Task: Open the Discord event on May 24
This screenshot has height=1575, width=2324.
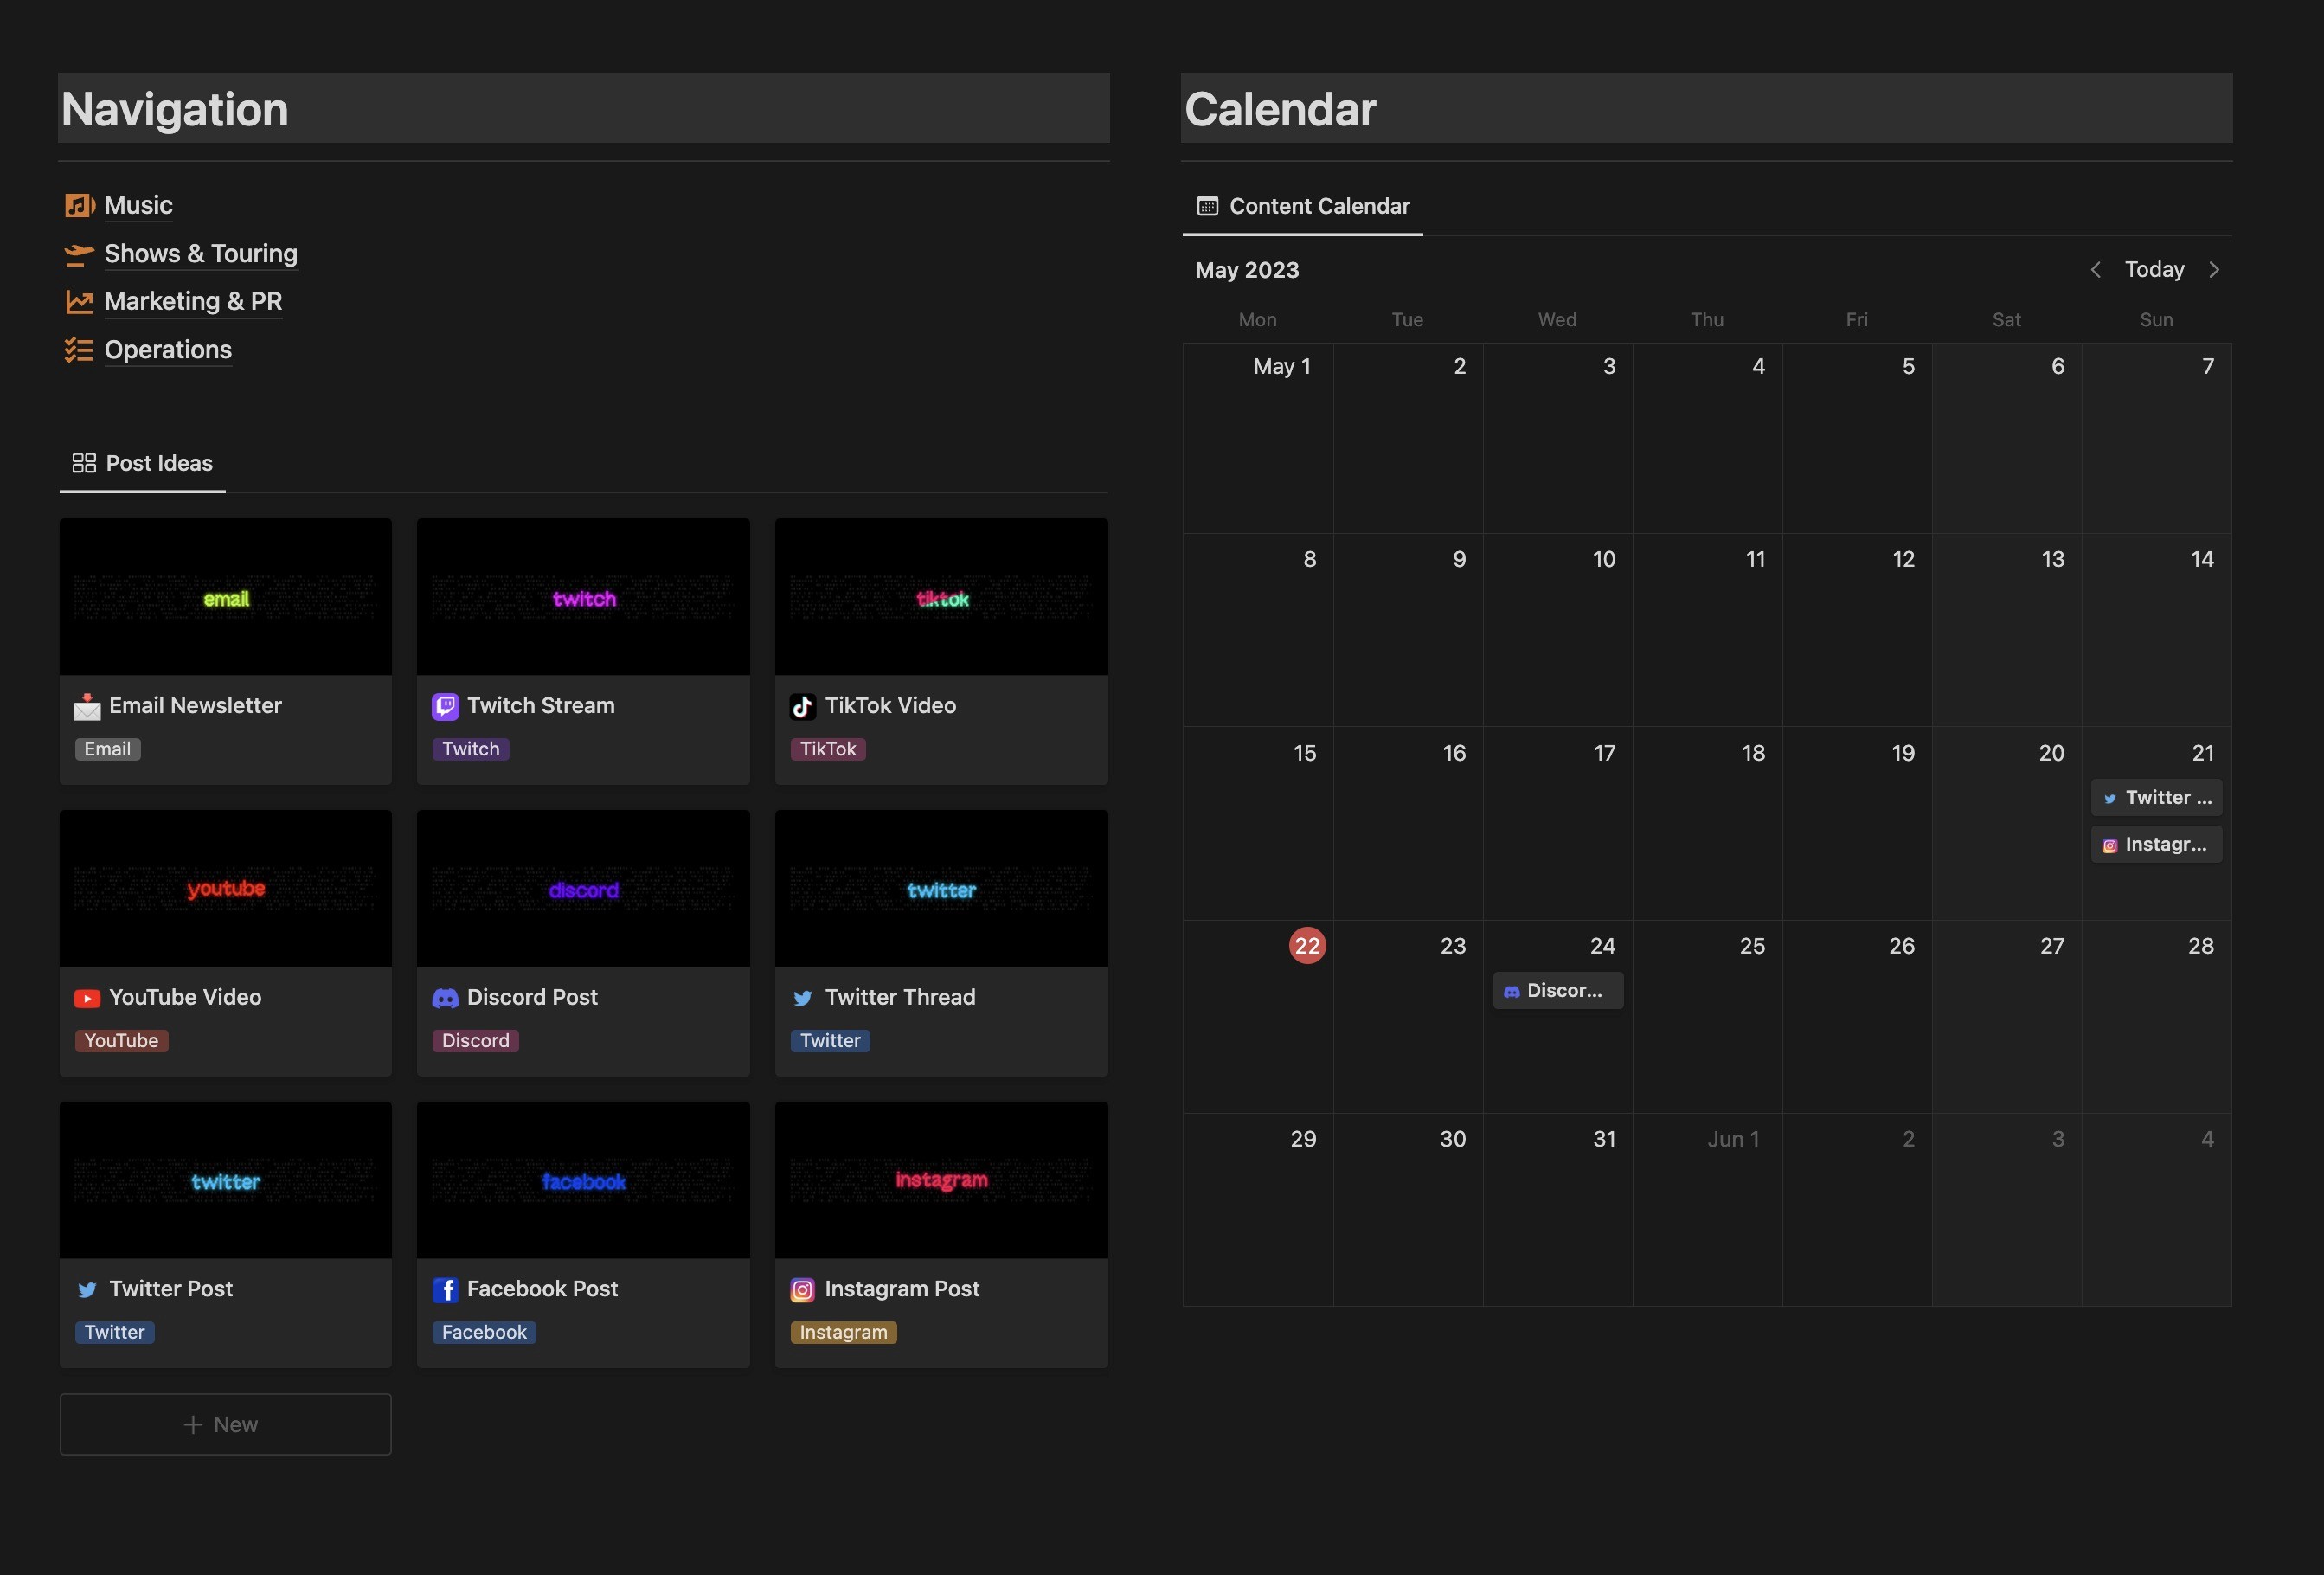Action: pyautogui.click(x=1558, y=991)
